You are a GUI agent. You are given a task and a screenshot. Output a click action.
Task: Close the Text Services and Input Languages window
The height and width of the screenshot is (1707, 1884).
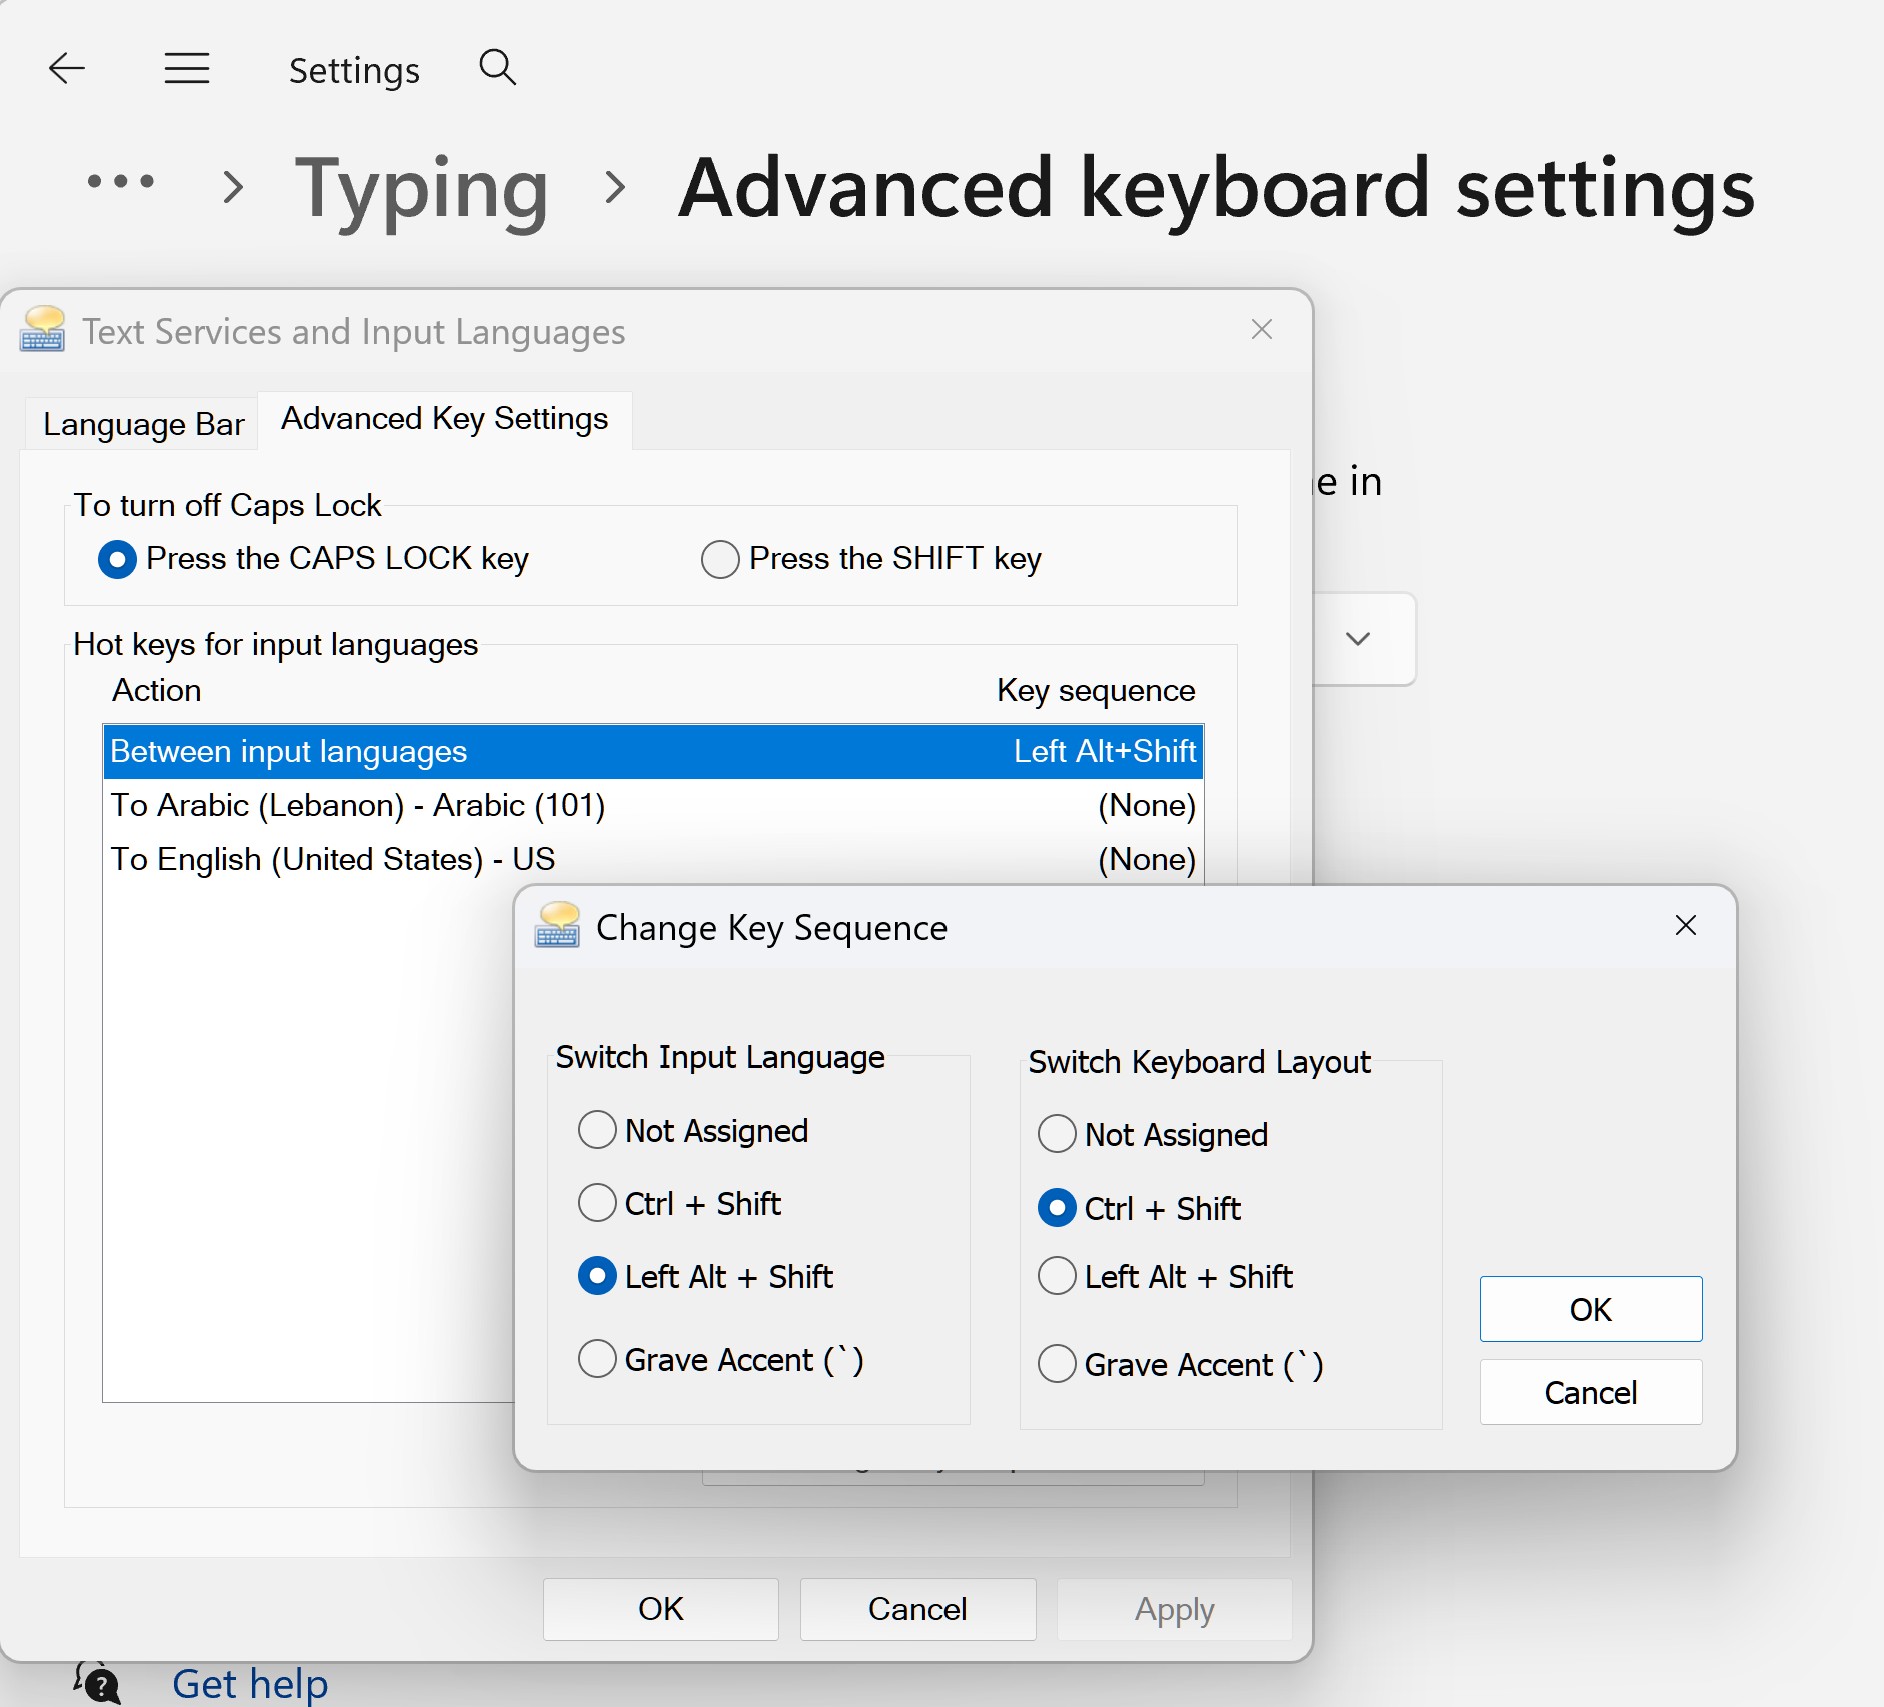point(1262,330)
